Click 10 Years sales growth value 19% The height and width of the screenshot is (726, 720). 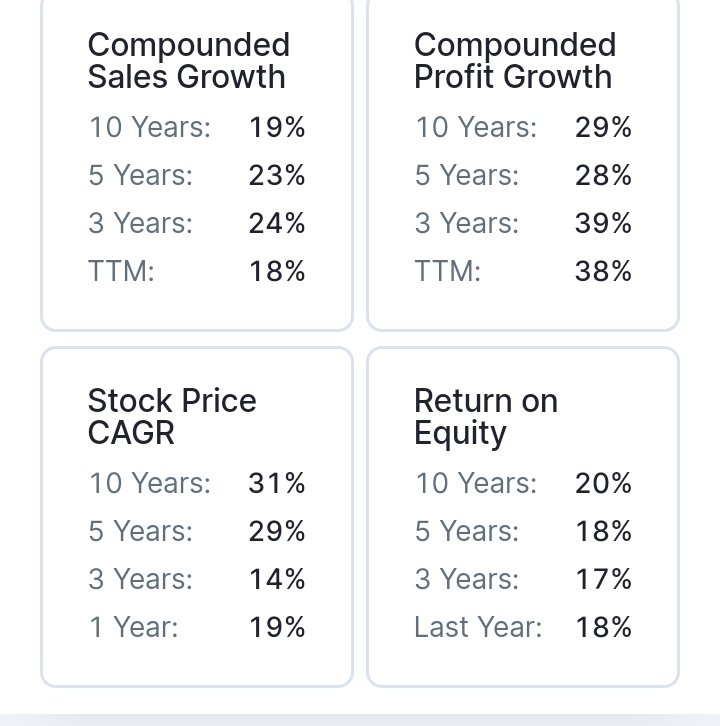(277, 128)
